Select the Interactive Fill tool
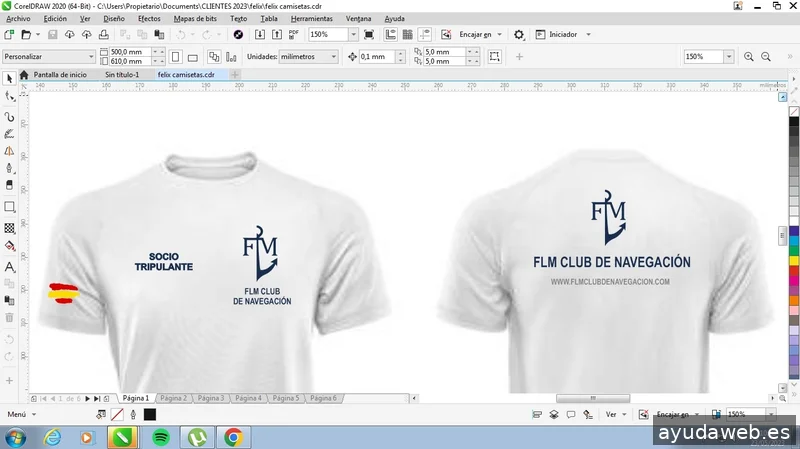The image size is (800, 449). 9,246
